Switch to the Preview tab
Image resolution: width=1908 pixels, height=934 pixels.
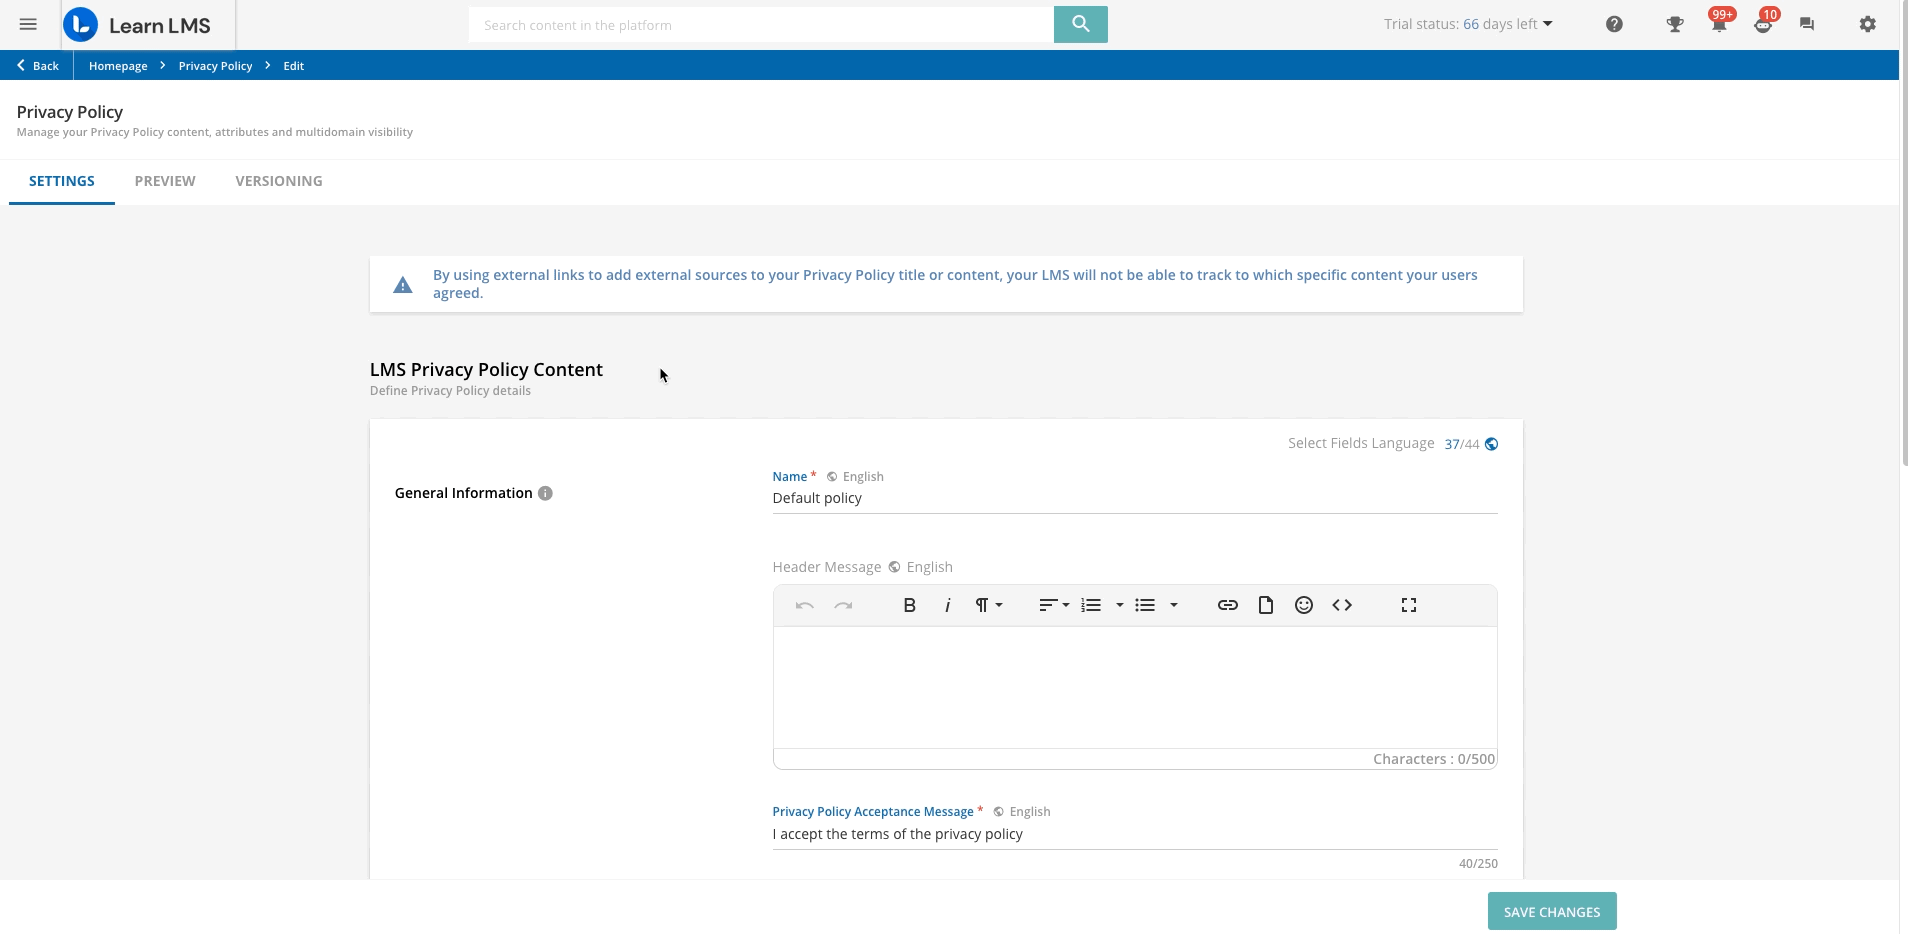pyautogui.click(x=165, y=181)
